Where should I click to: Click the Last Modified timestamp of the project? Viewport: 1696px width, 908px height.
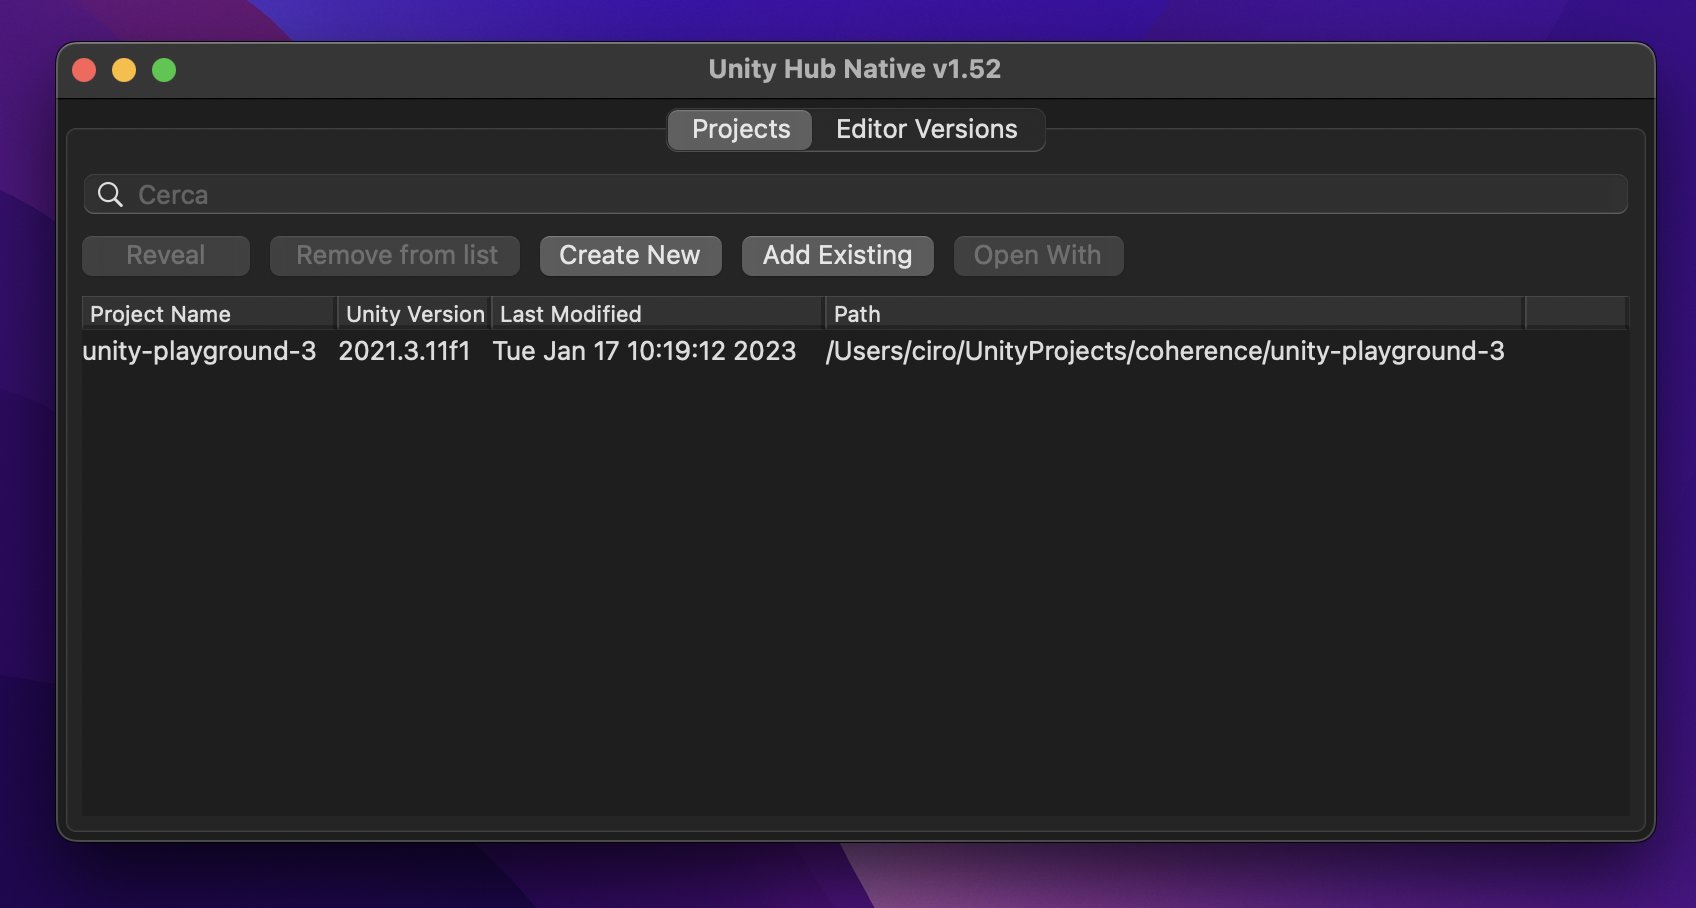(x=644, y=351)
